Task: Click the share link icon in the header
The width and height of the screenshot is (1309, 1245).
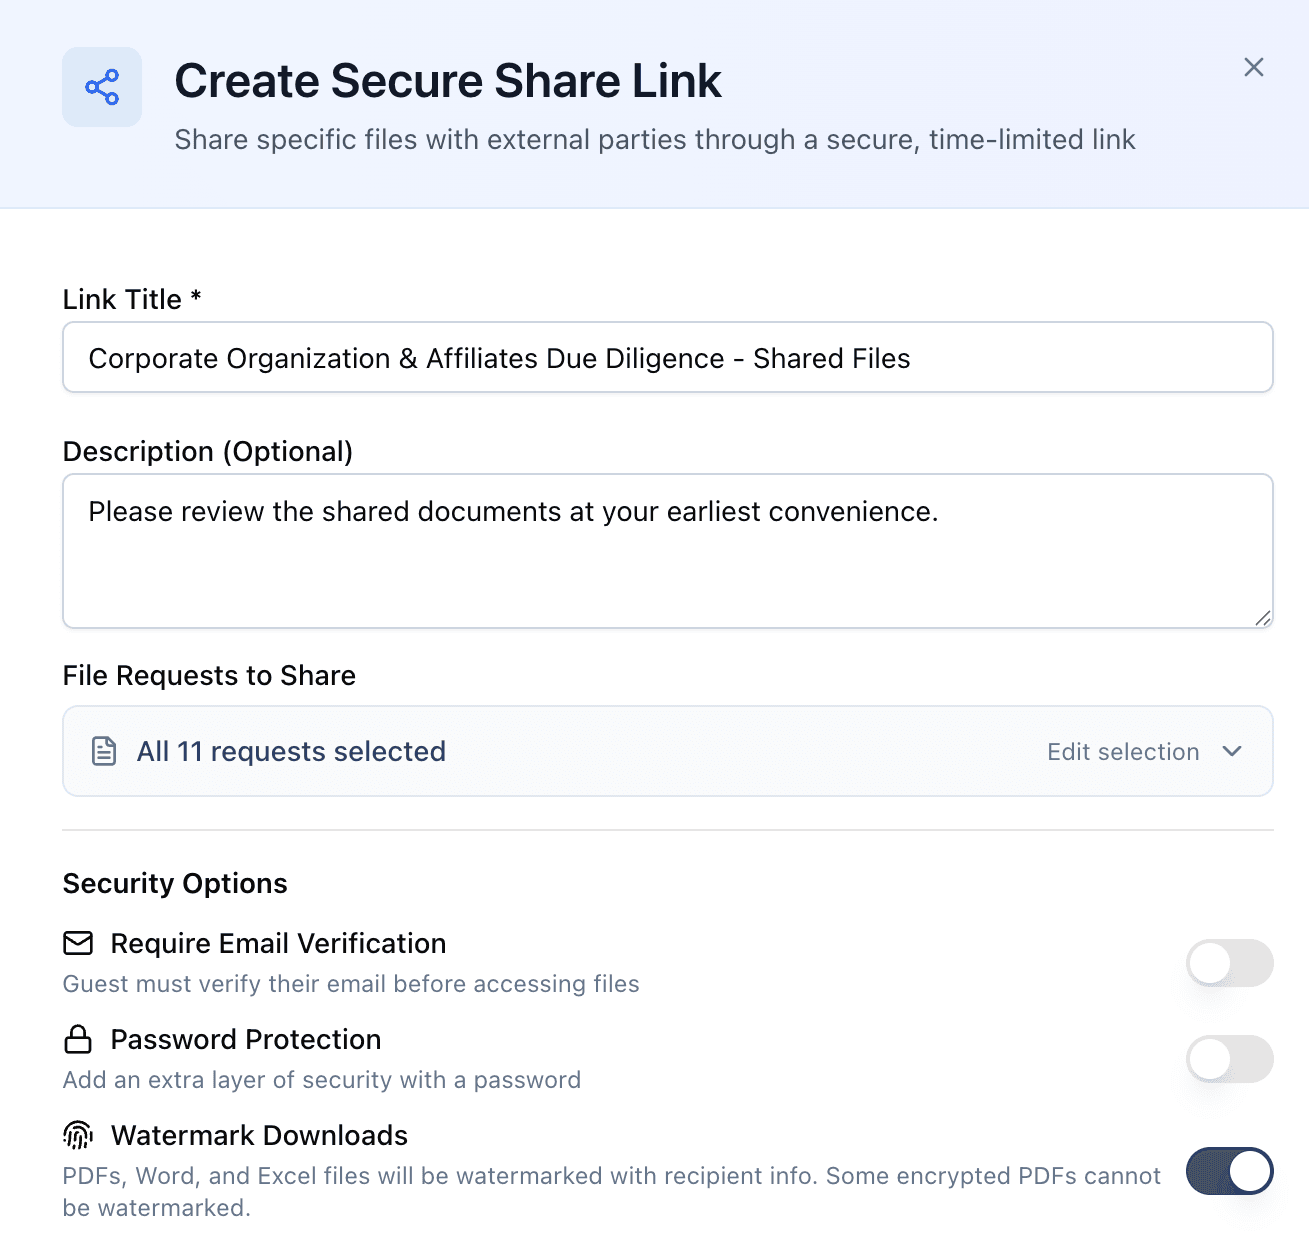Action: pos(101,86)
